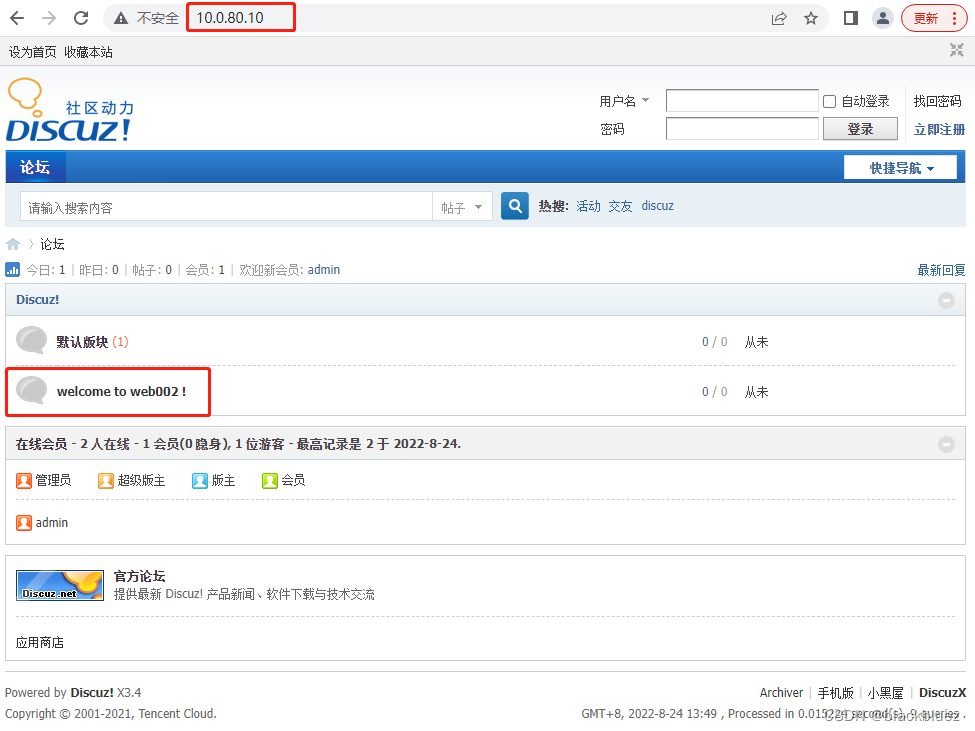Click the 小黑屋 footer link
The image size is (975, 731).
885,692
